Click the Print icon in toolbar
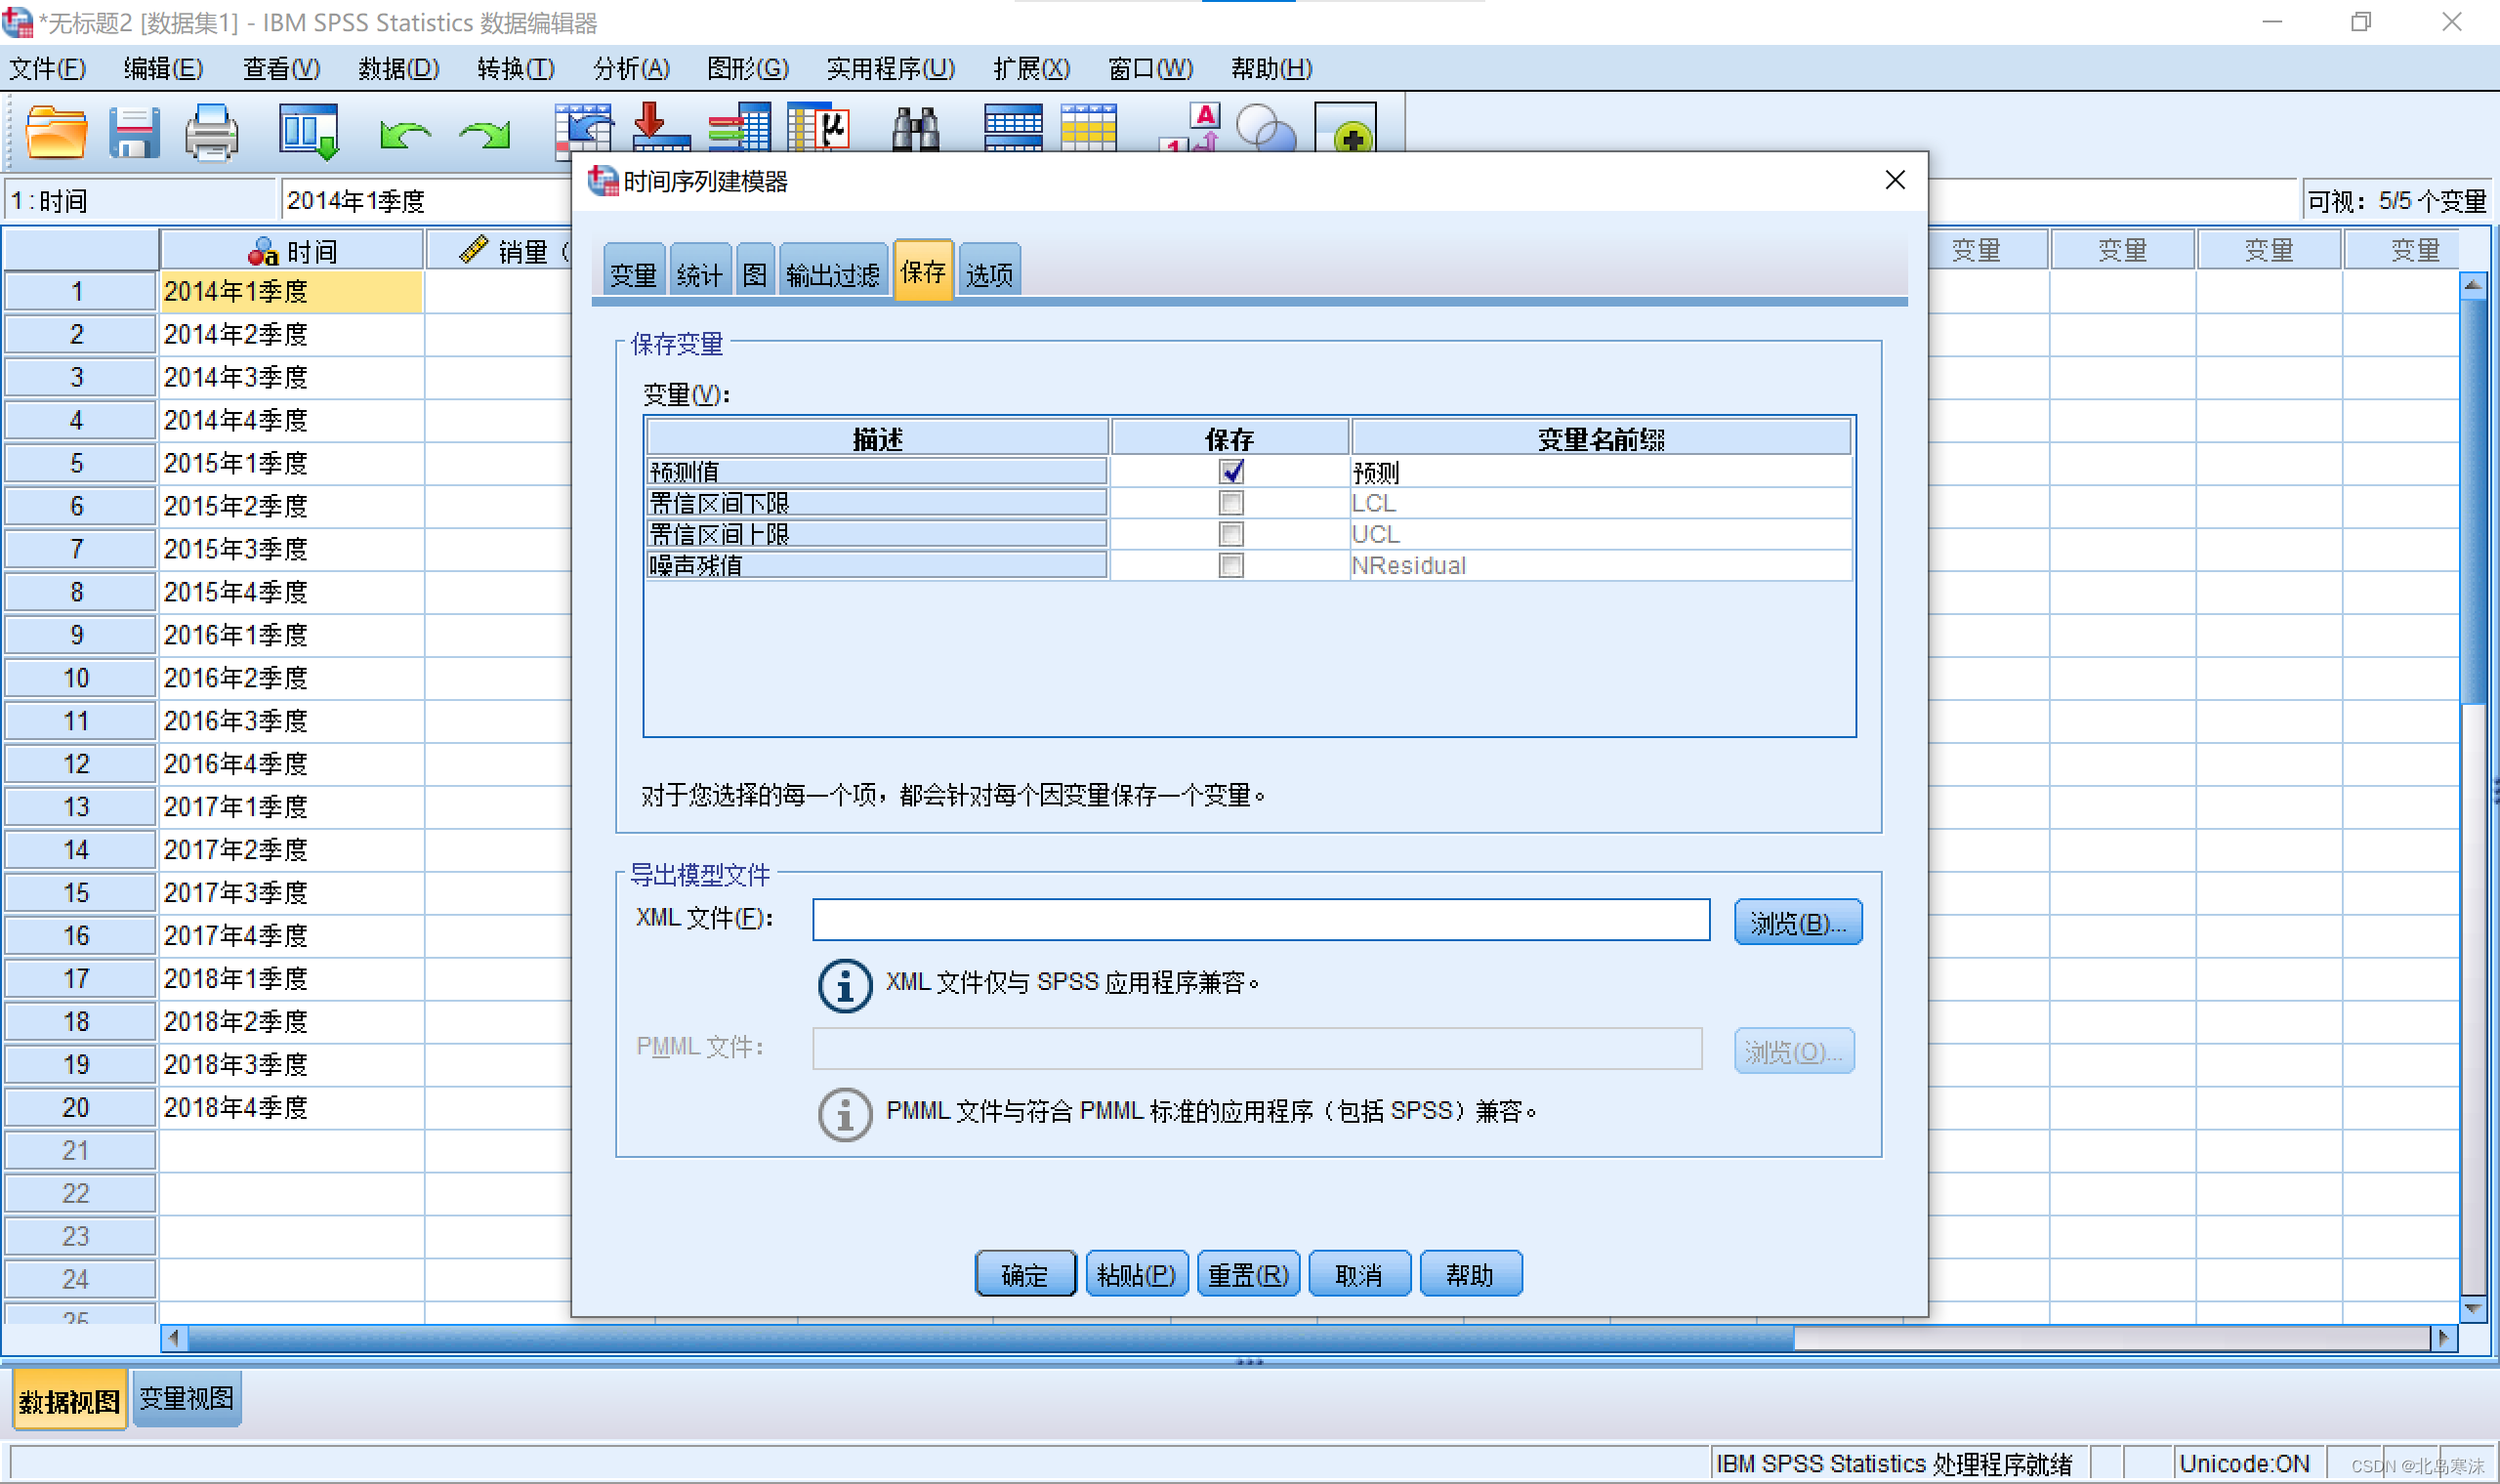2500x1484 pixels. 211,132
